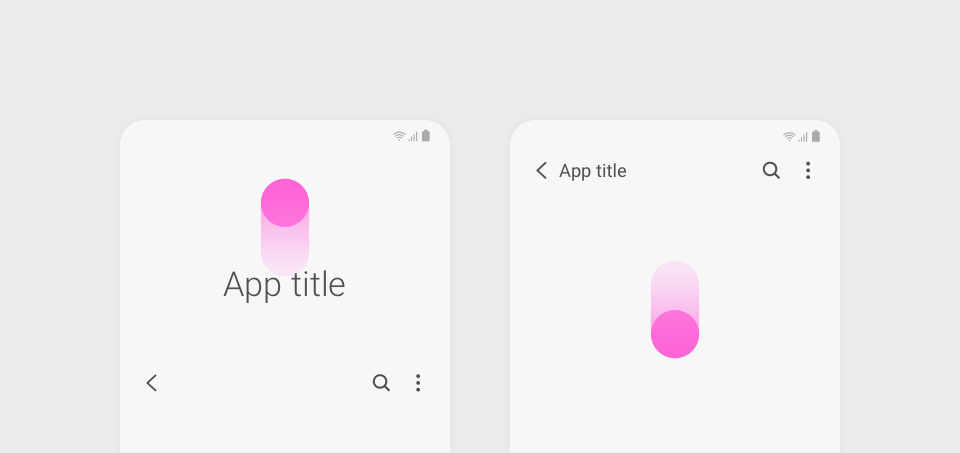Open search in the collapsed app bar phone
This screenshot has height=453, width=960.
(771, 170)
